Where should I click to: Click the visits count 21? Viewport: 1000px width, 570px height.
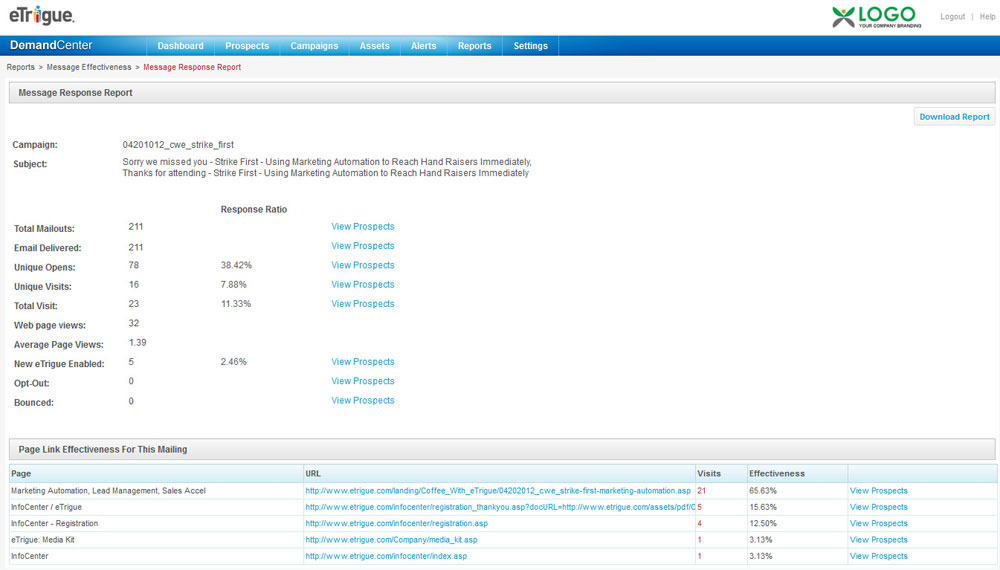pos(702,491)
